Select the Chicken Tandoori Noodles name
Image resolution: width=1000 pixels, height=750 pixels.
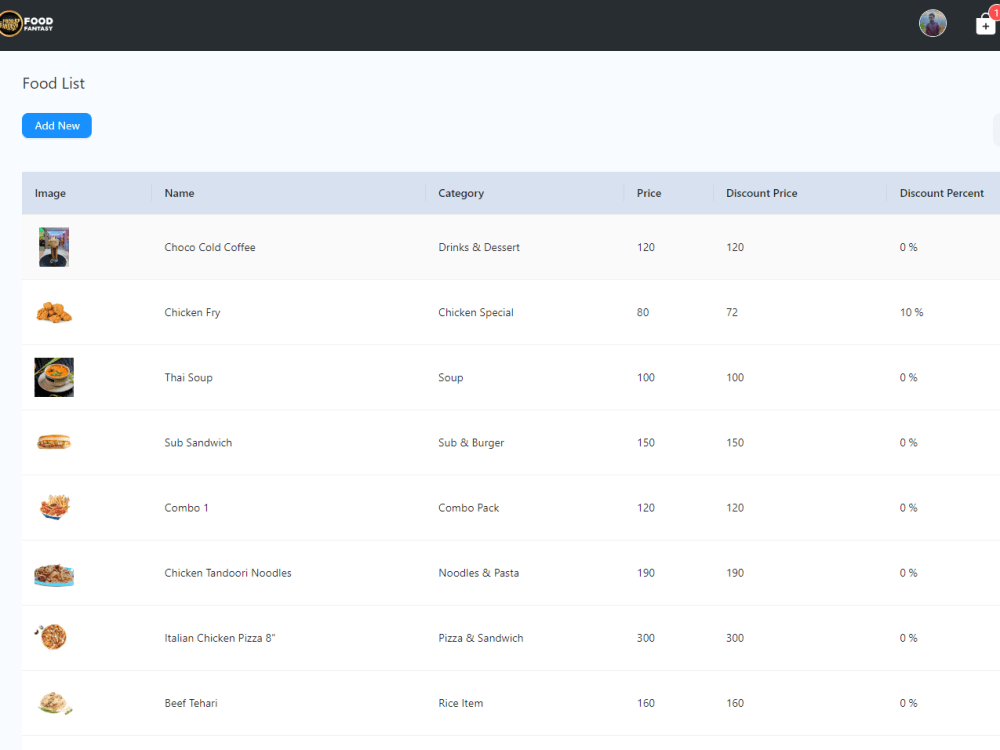(x=228, y=573)
